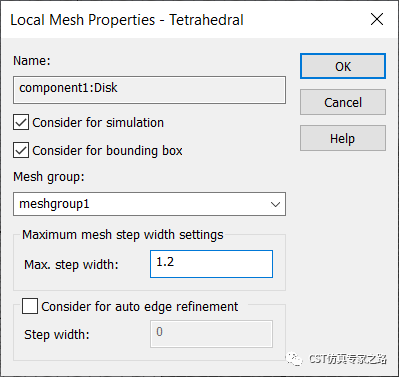Click the Consider for simulation label text

click(98, 123)
